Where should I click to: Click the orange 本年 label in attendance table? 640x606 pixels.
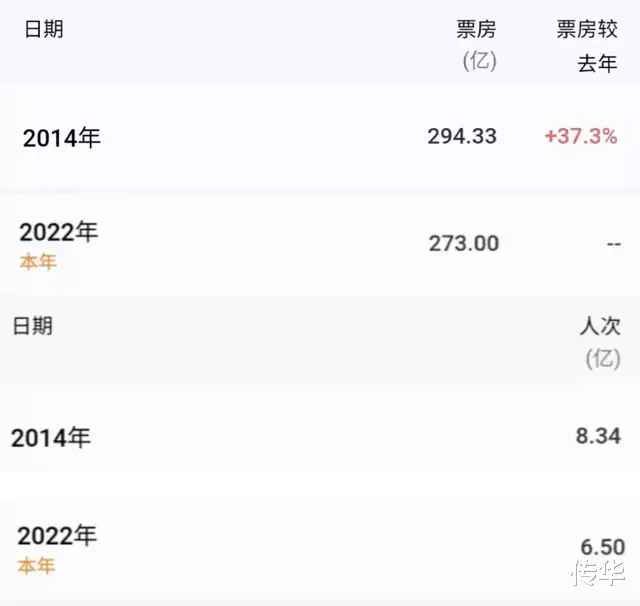(36, 566)
